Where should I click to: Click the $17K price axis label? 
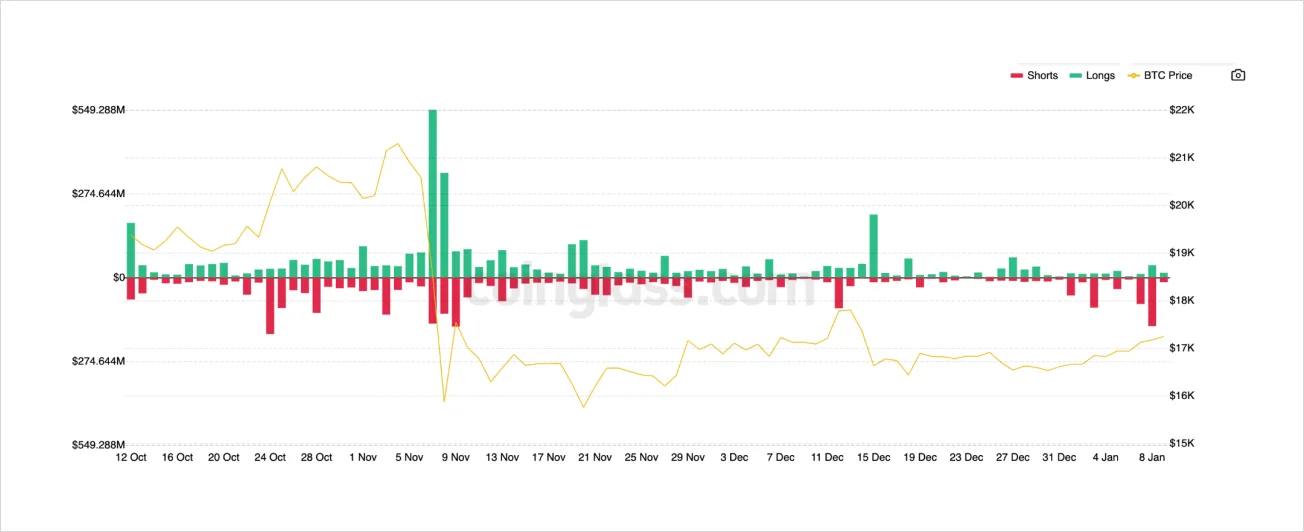[1181, 348]
